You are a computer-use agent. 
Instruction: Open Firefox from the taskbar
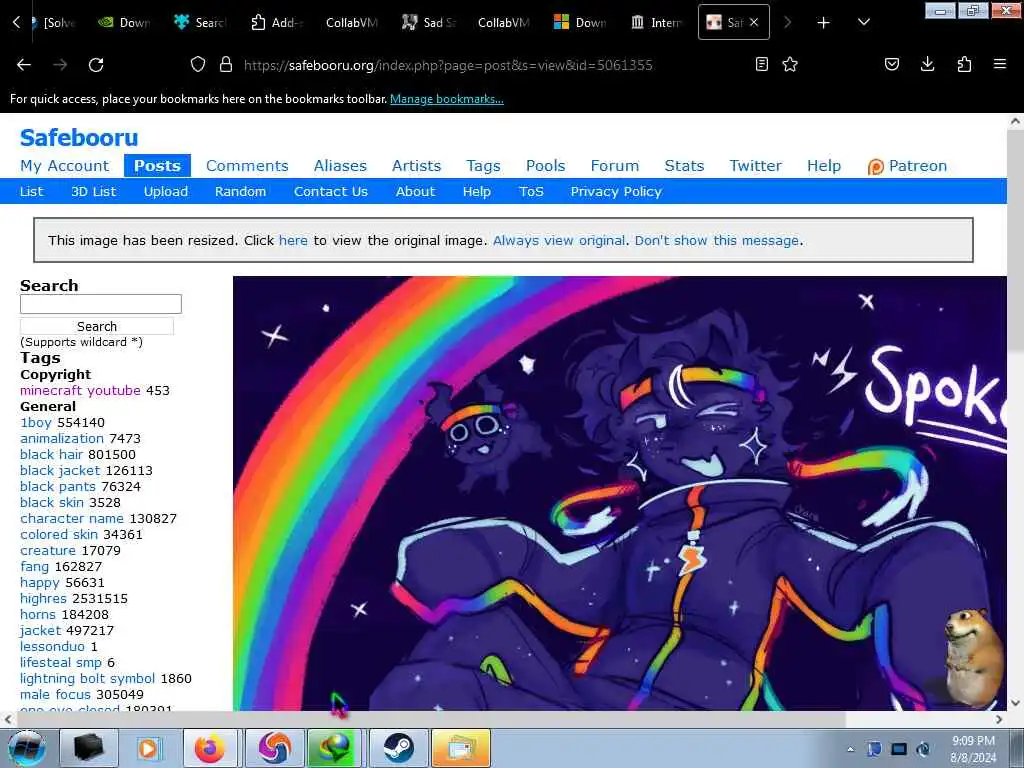pyautogui.click(x=210, y=748)
